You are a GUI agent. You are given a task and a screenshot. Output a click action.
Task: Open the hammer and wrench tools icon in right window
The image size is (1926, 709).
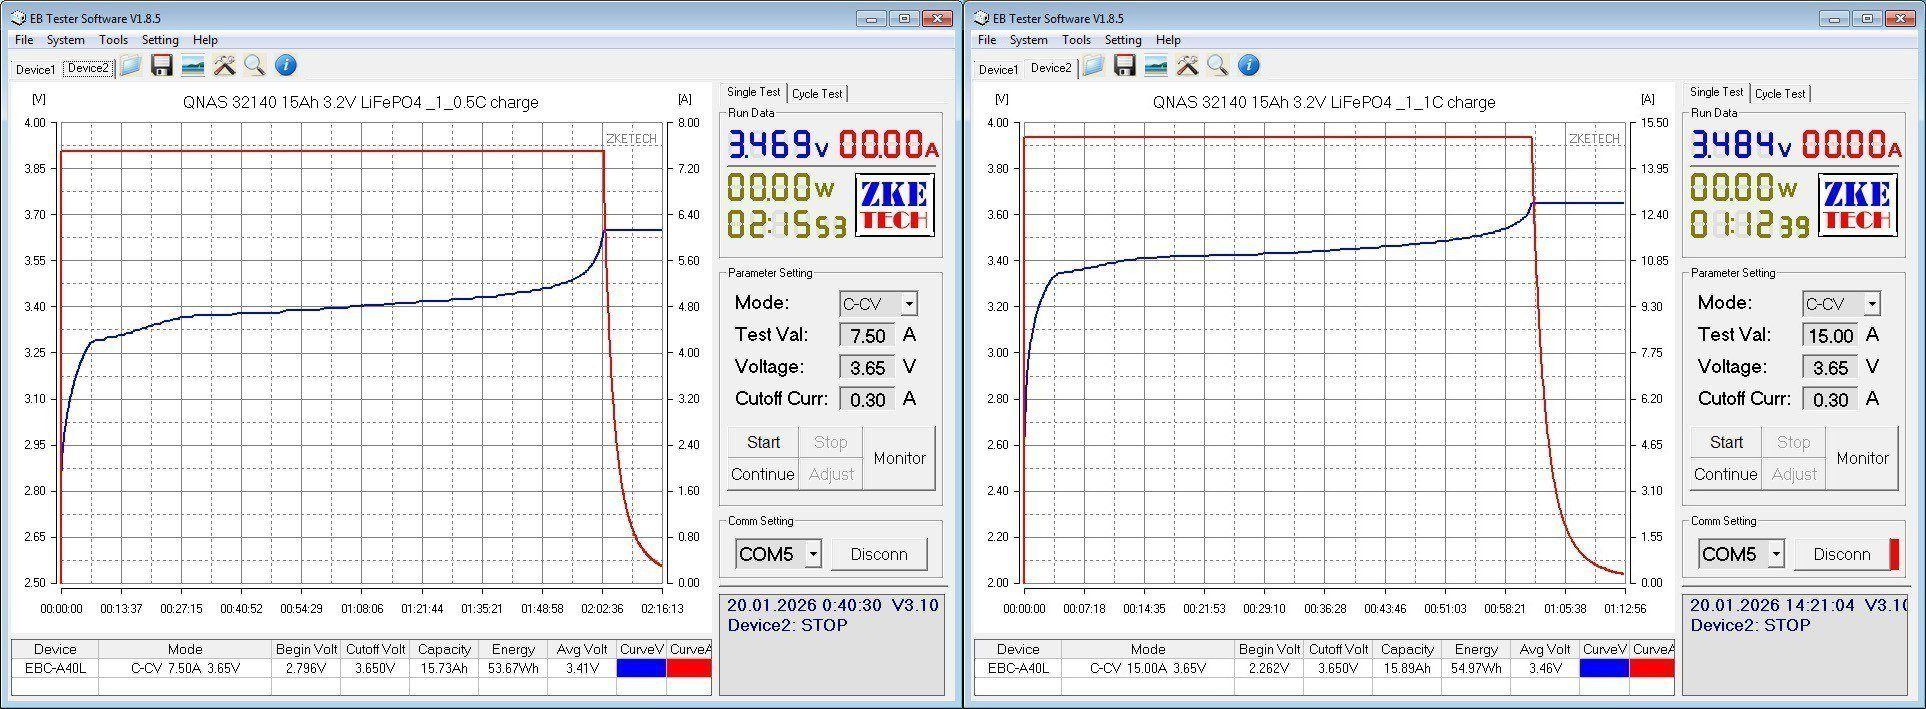1187,66
